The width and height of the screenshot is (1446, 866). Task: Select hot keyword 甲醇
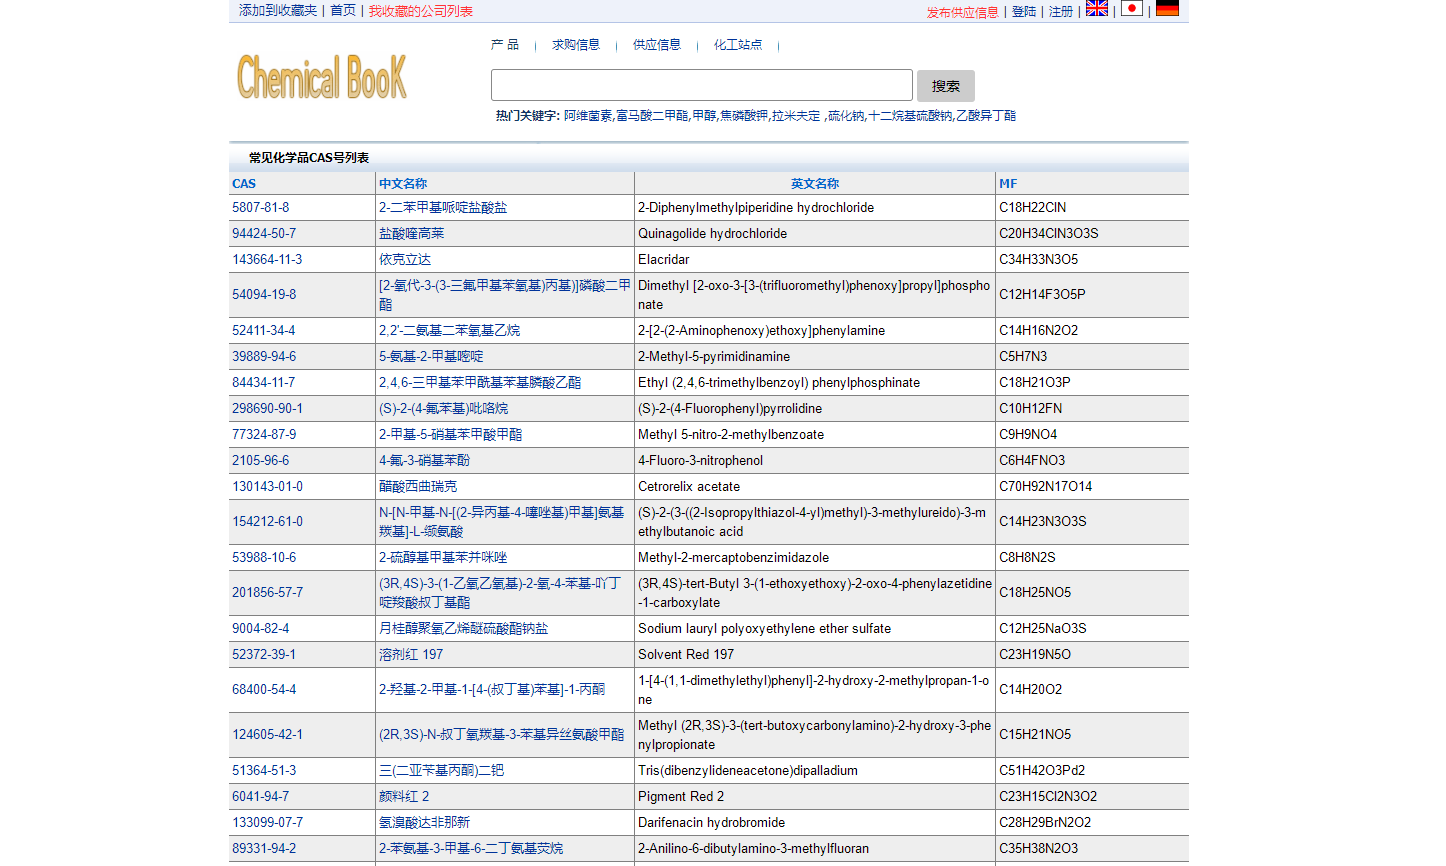pos(704,116)
